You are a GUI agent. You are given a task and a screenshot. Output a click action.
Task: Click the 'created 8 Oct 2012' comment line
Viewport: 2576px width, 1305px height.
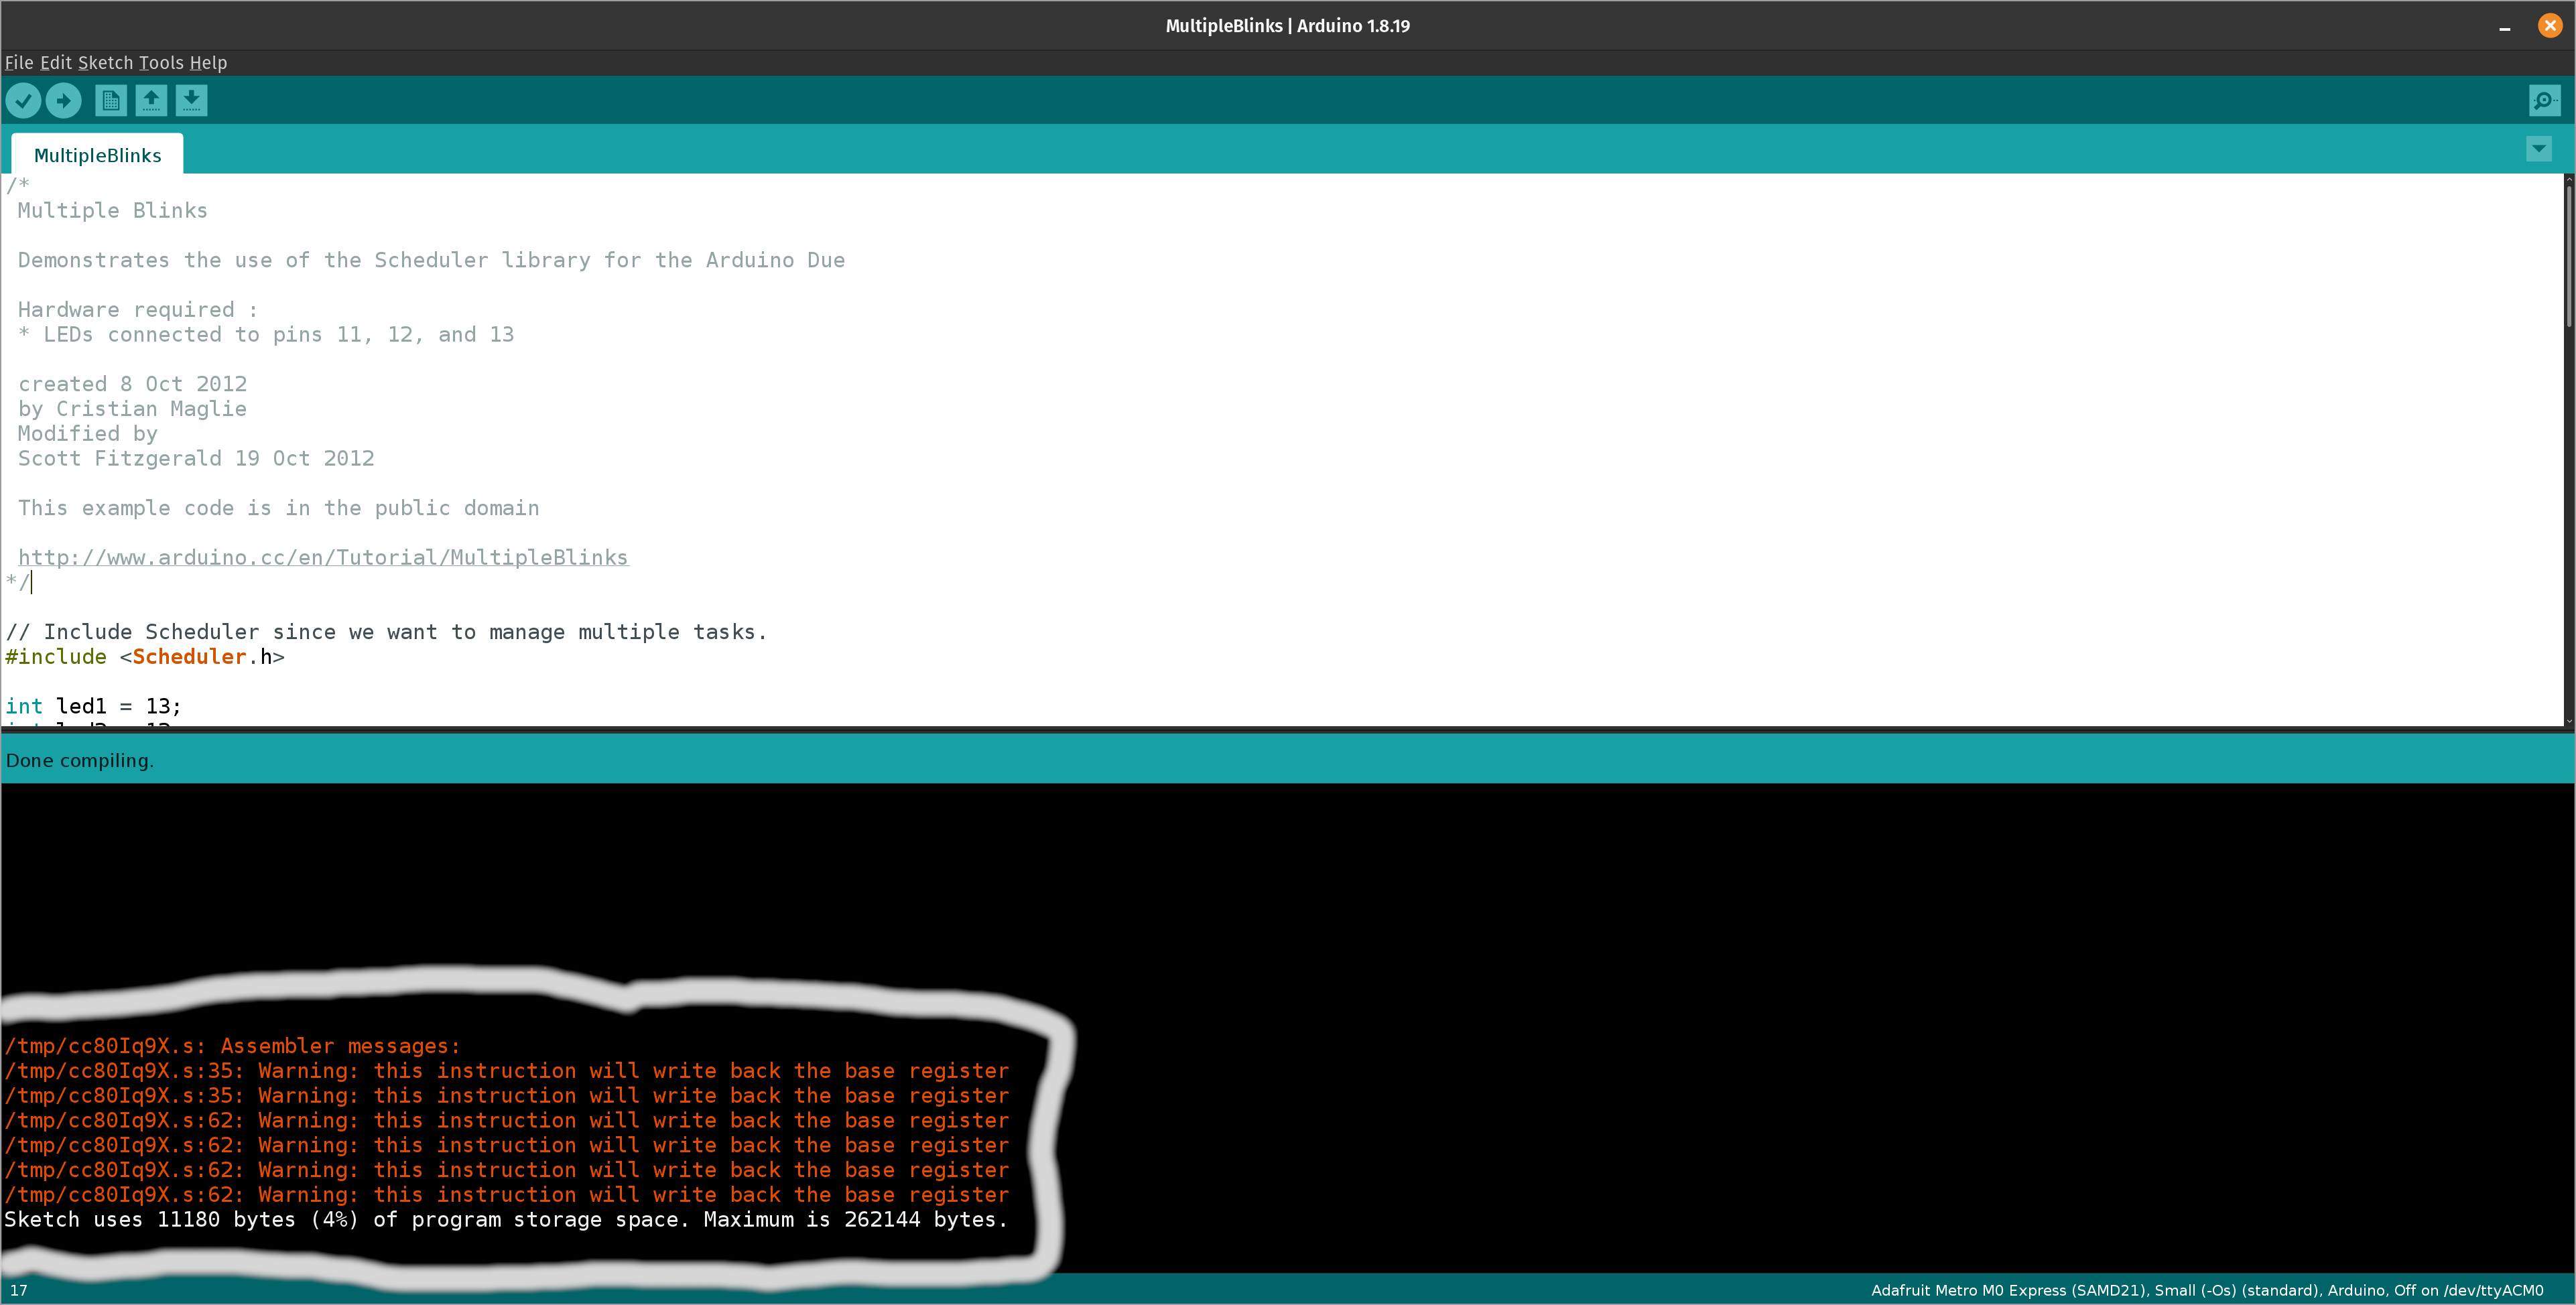(132, 384)
